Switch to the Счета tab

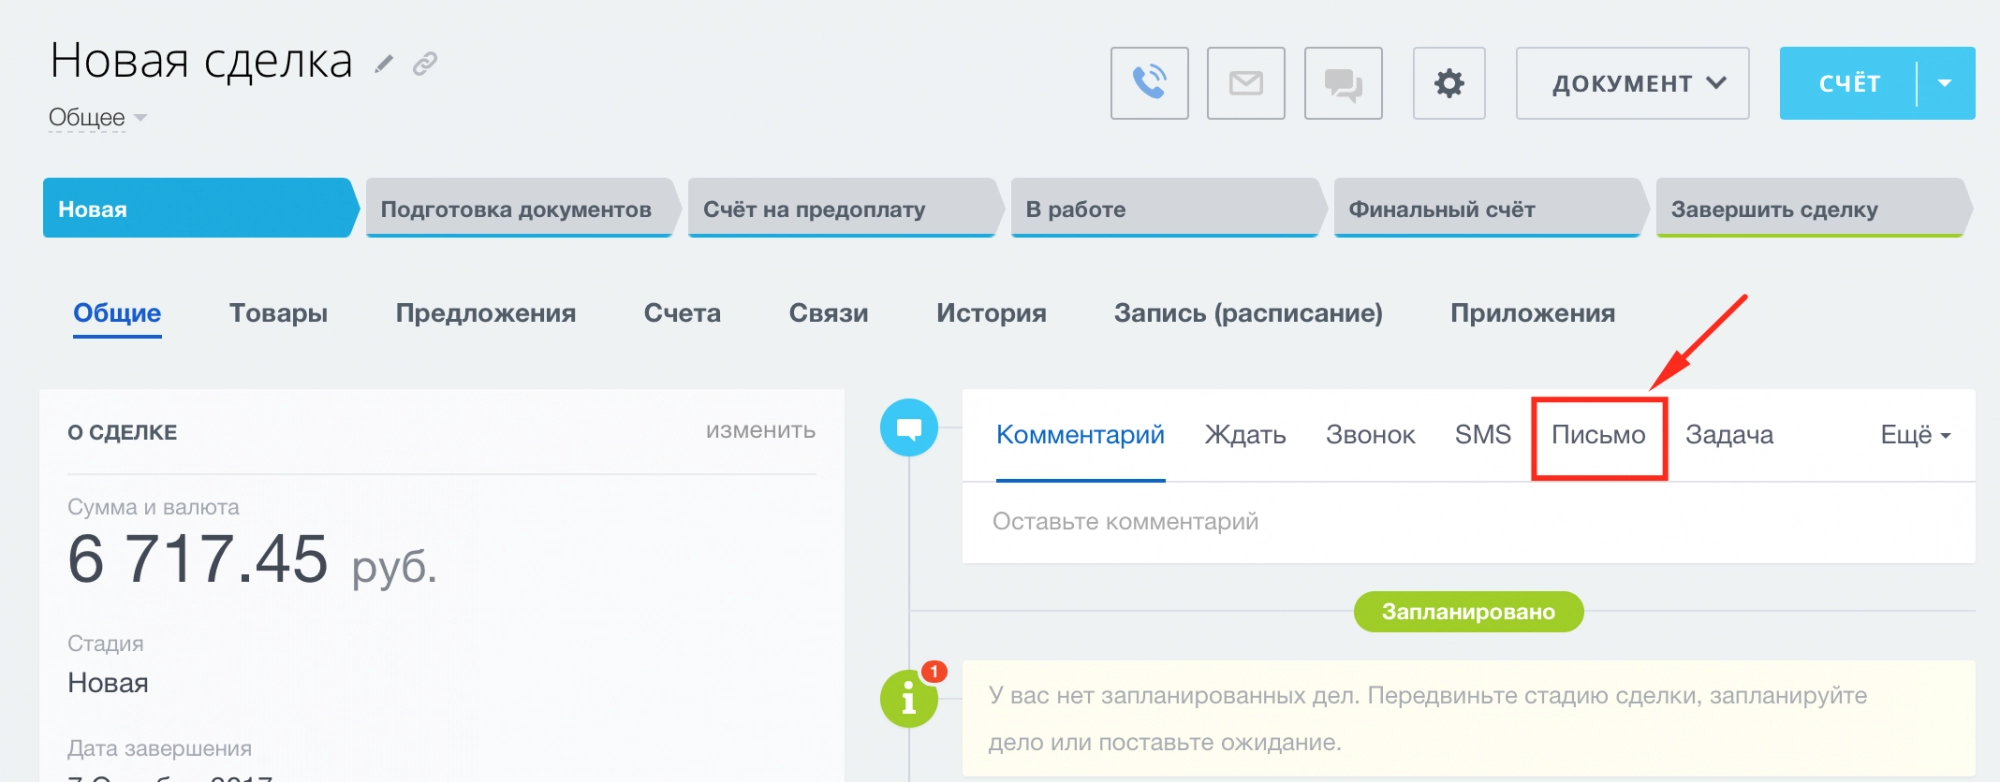(x=682, y=313)
